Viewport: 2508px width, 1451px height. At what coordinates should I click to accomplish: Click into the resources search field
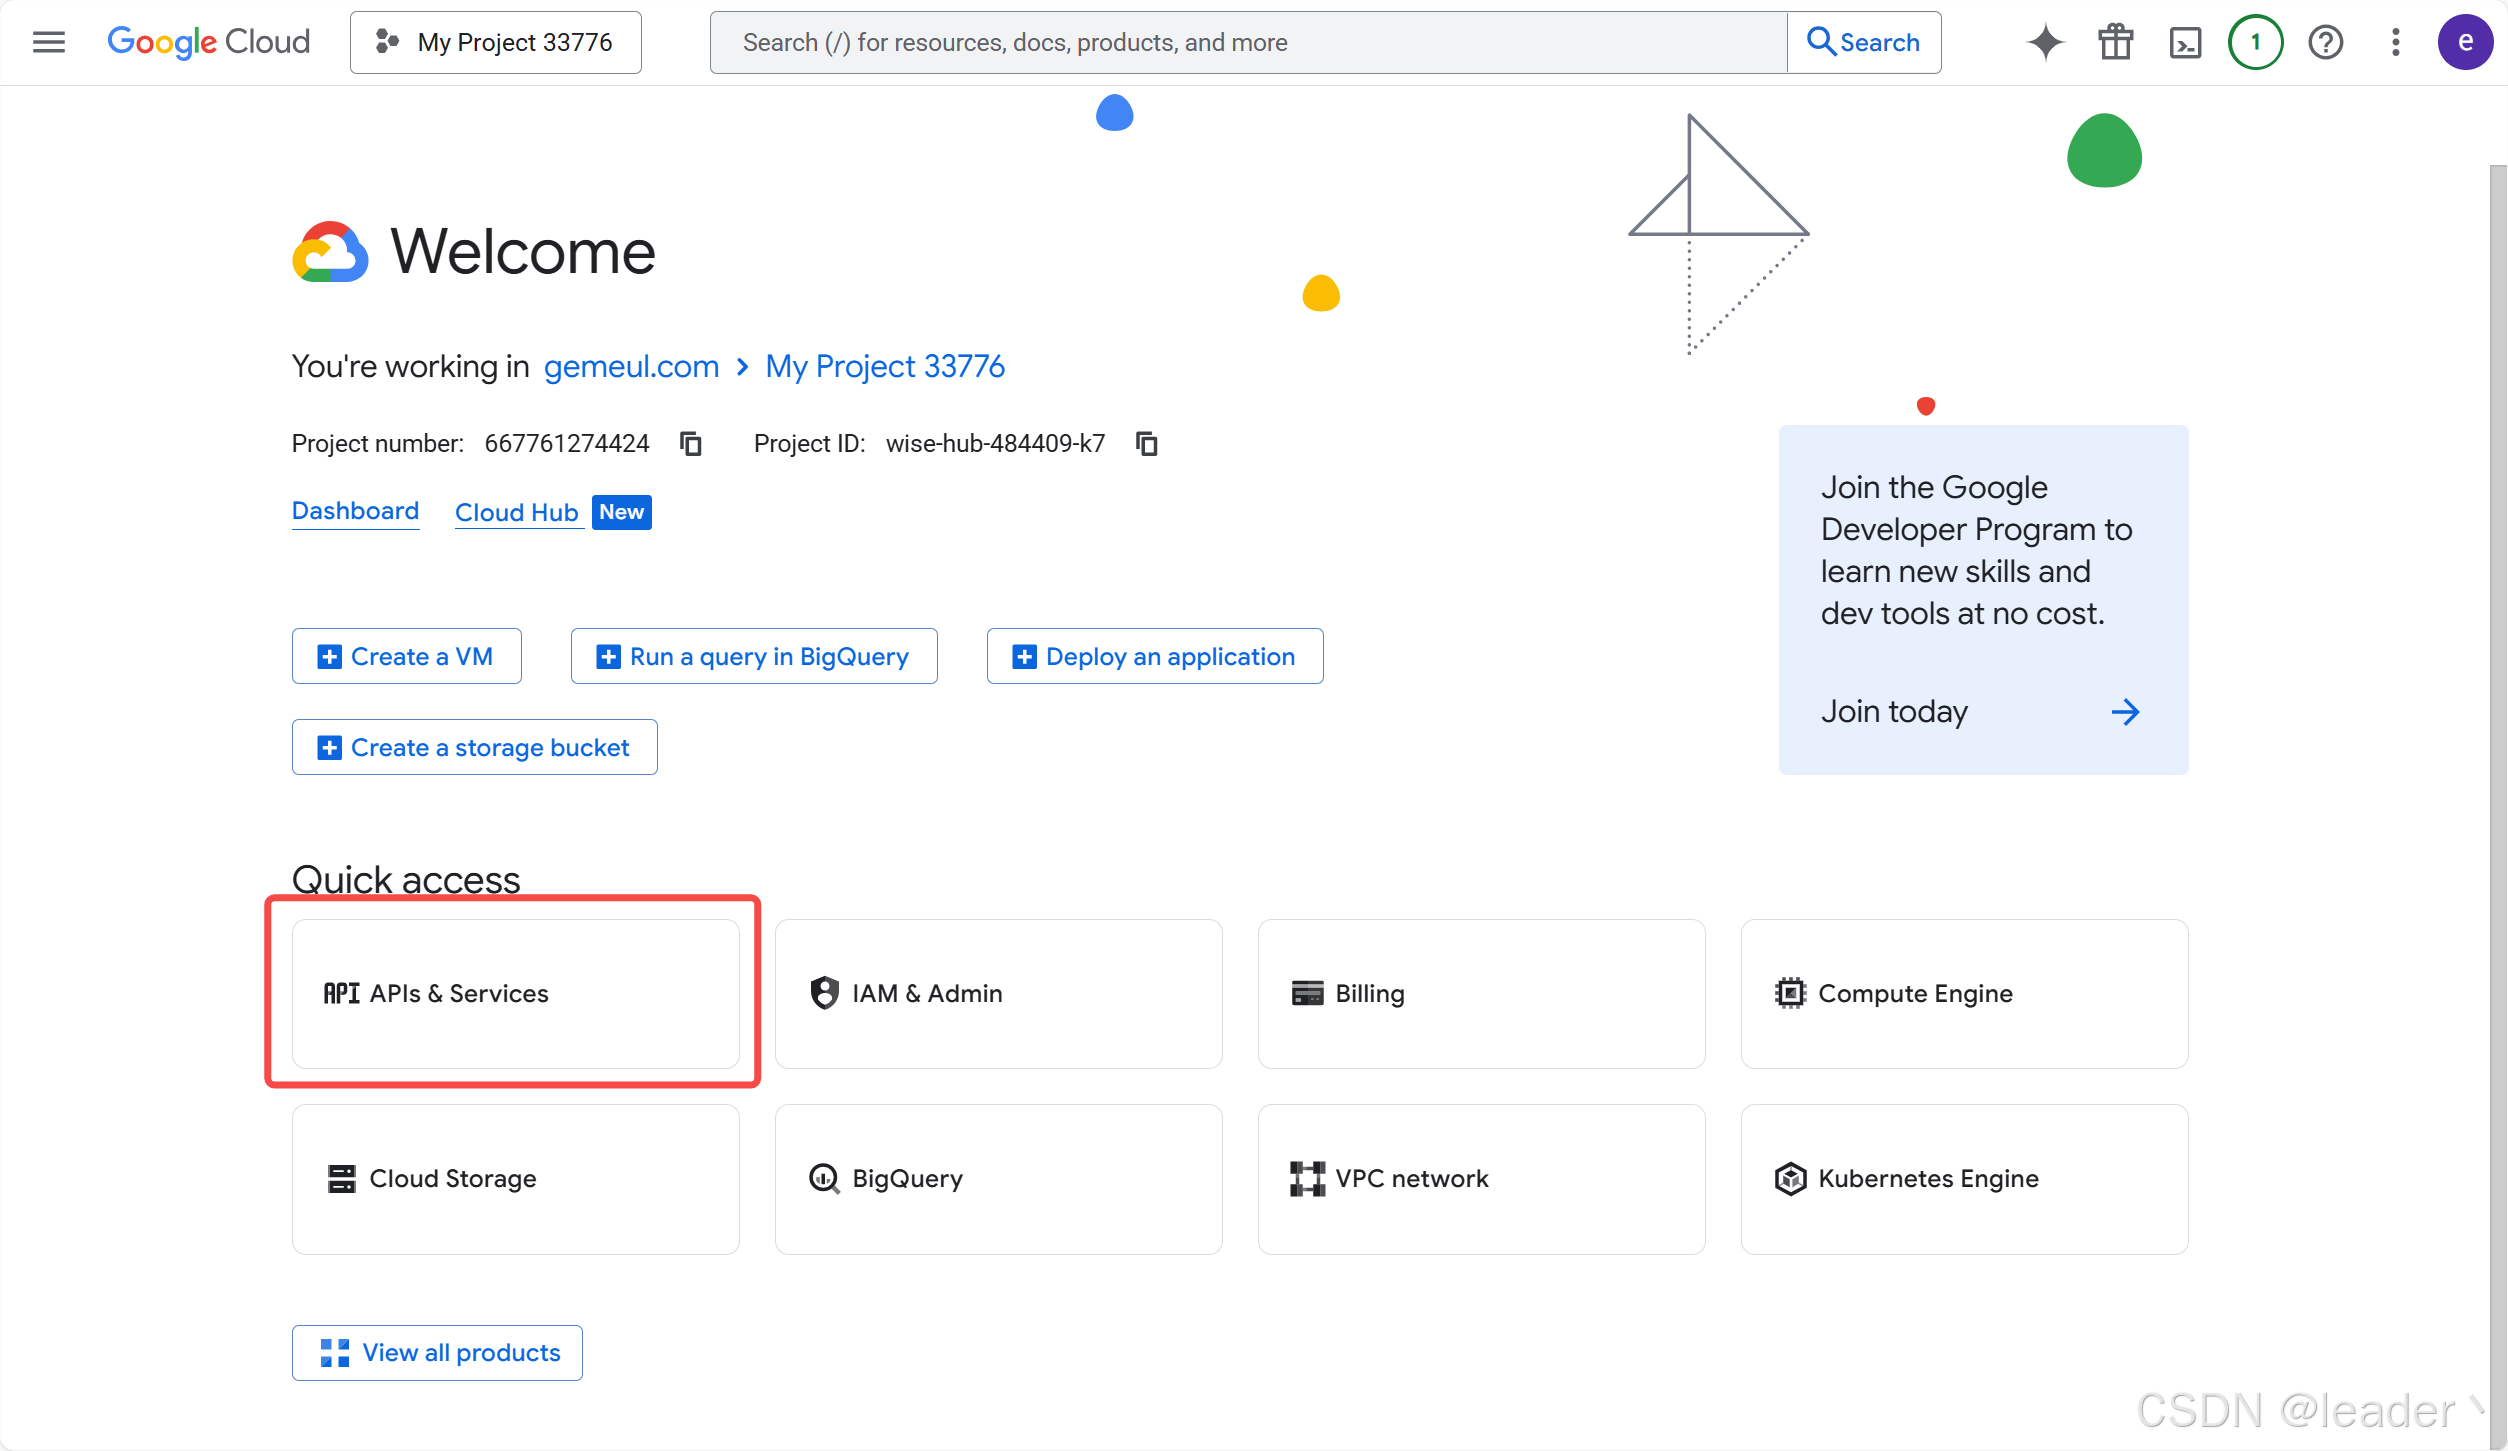coord(1247,42)
